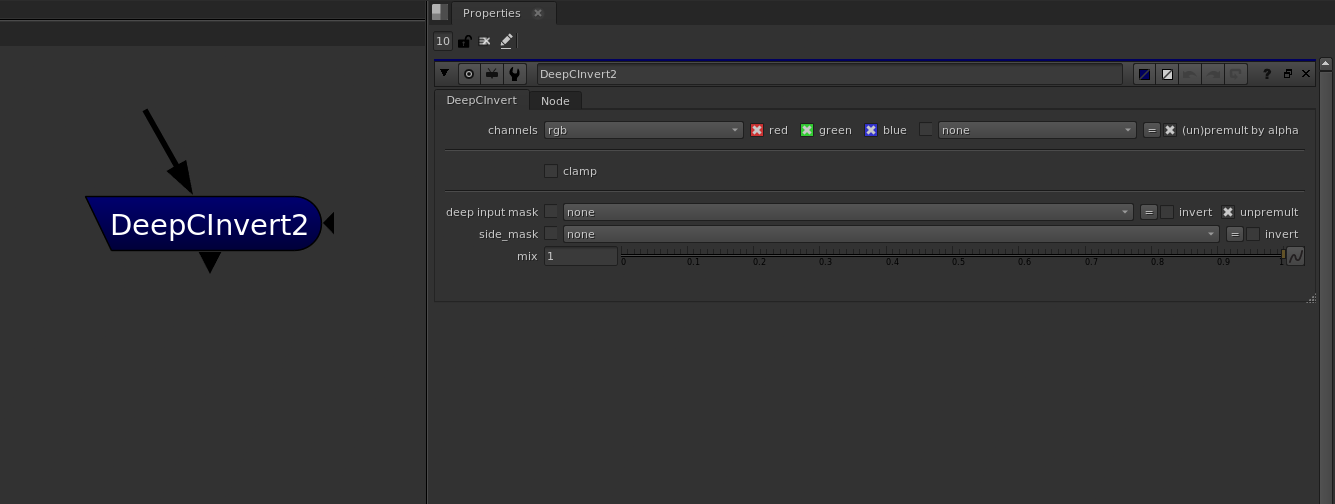Click the lock properties bin icon
This screenshot has height=504, width=1335.
tap(464, 41)
